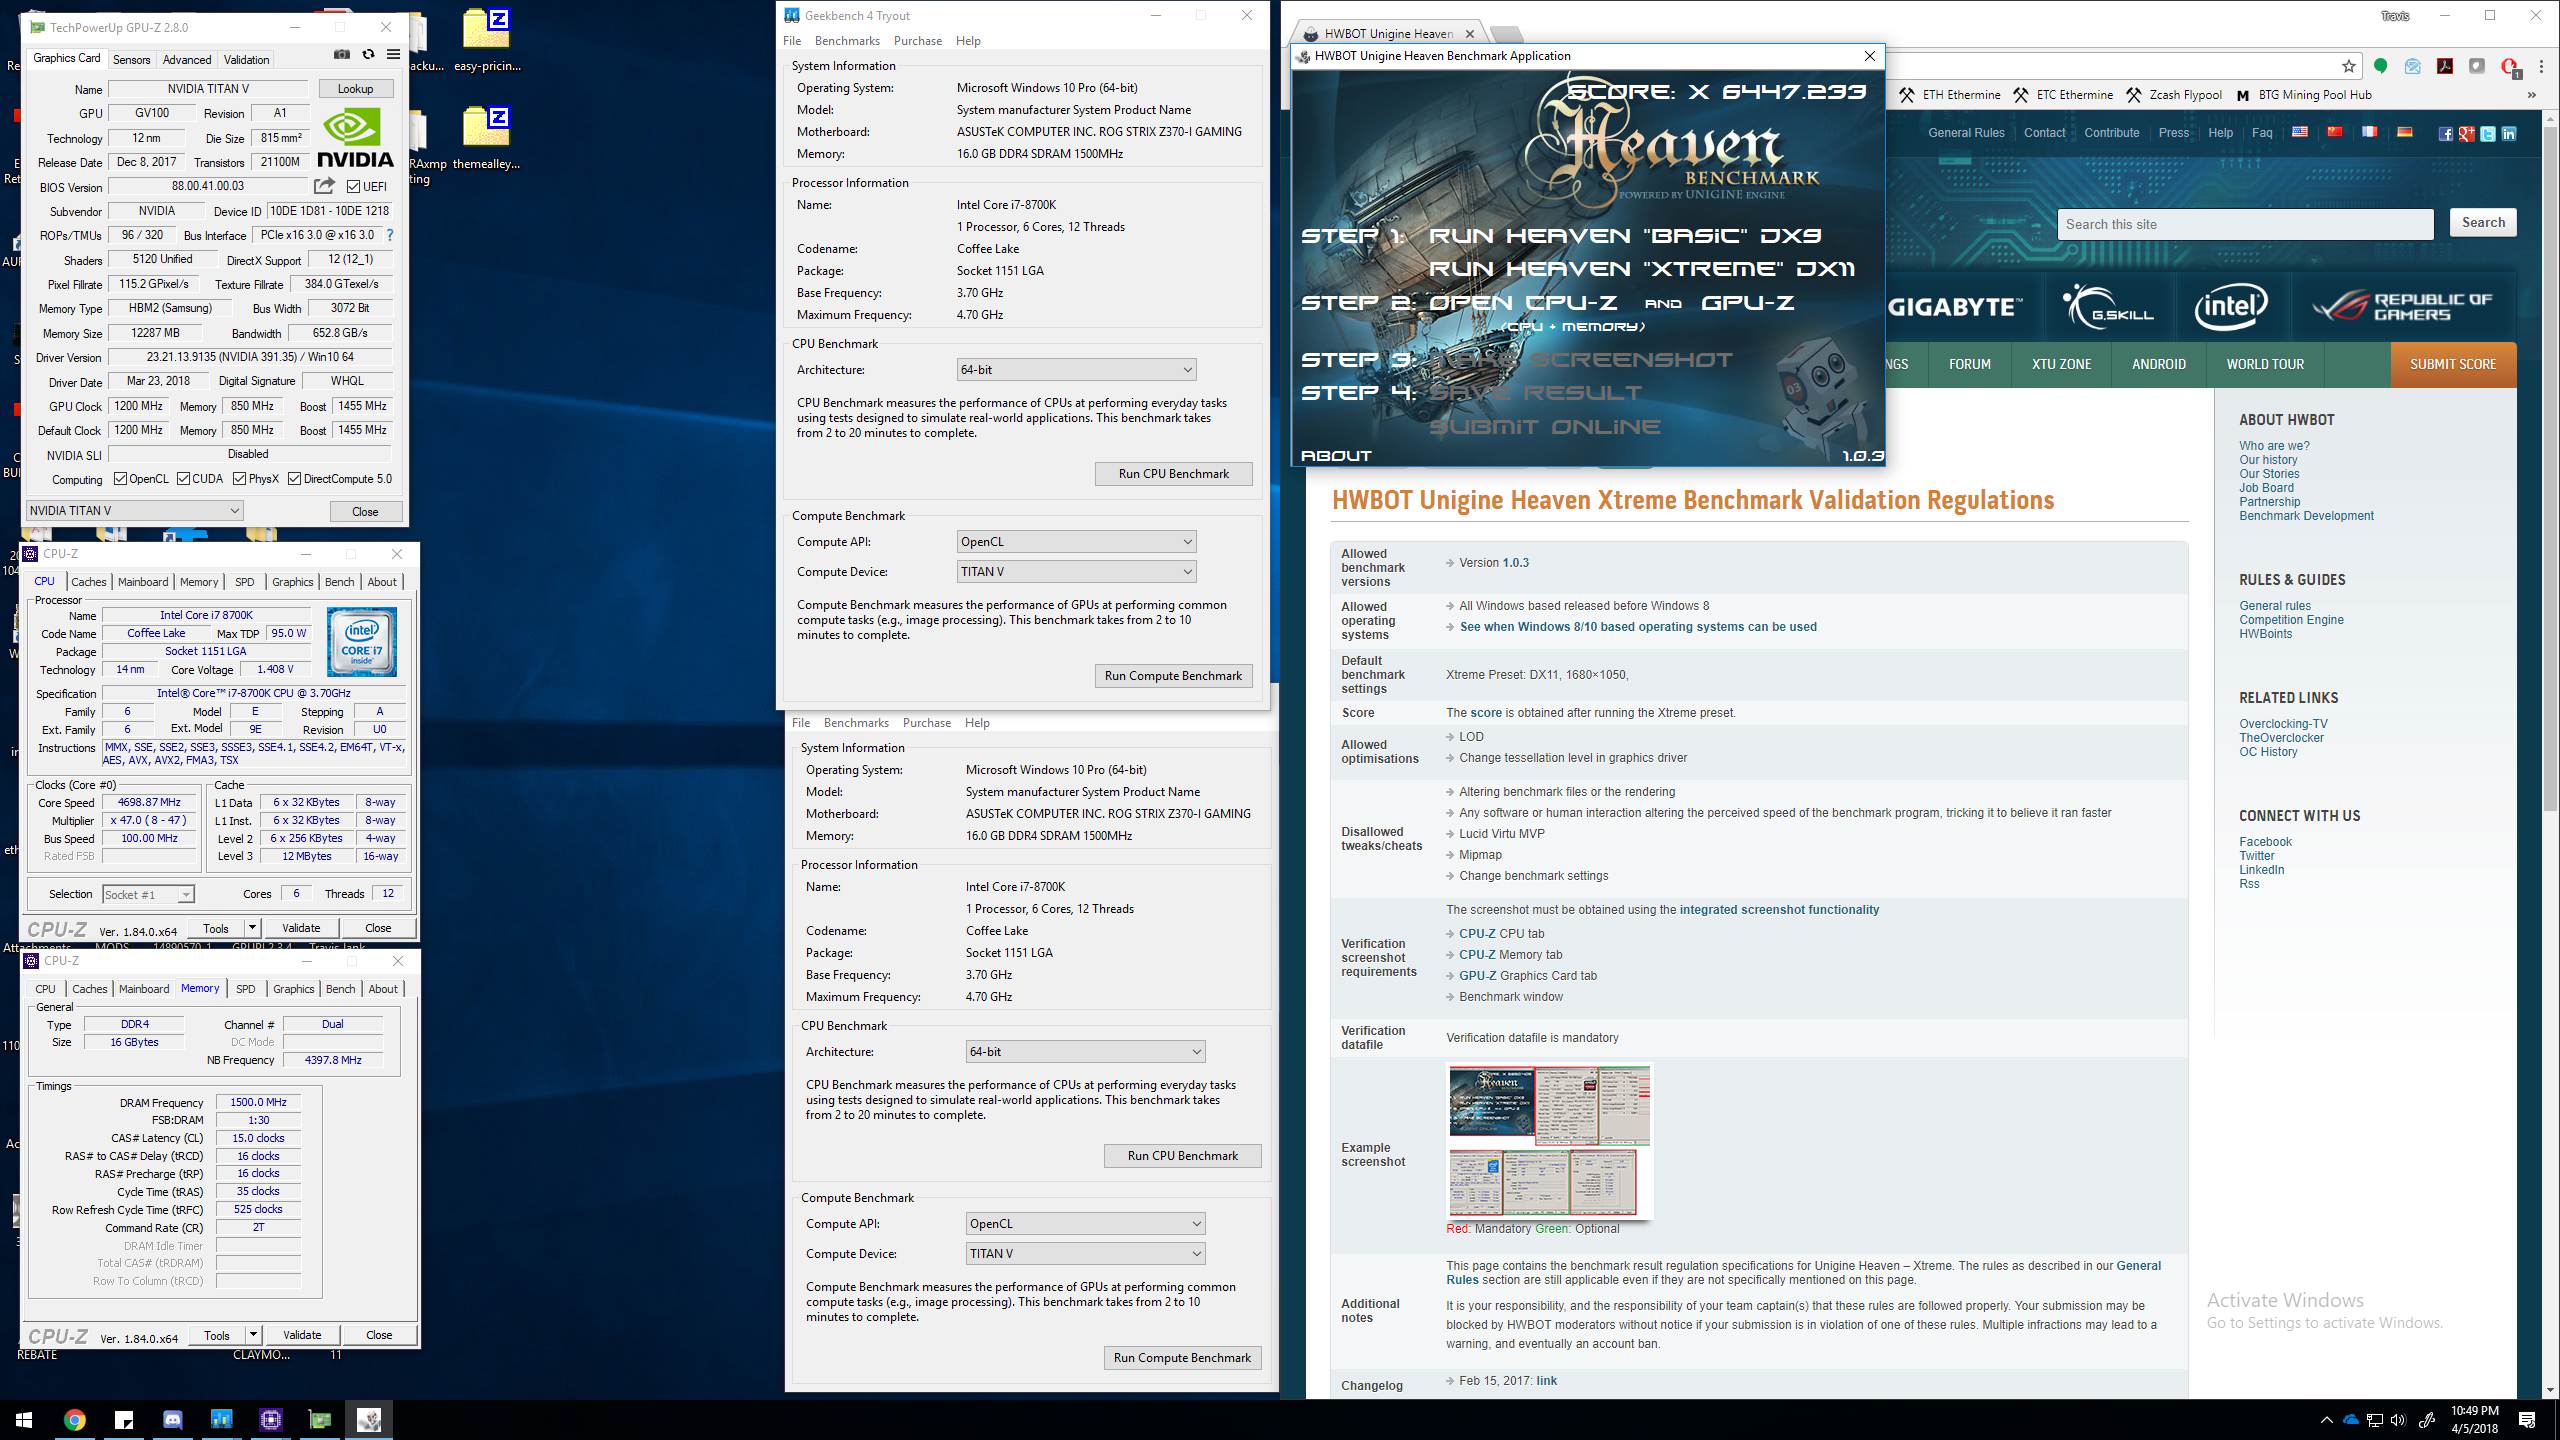Screen dimensions: 2560x1440
Task: Click Adobe Acrobat extension icon in Chrome
Action: (2445, 66)
